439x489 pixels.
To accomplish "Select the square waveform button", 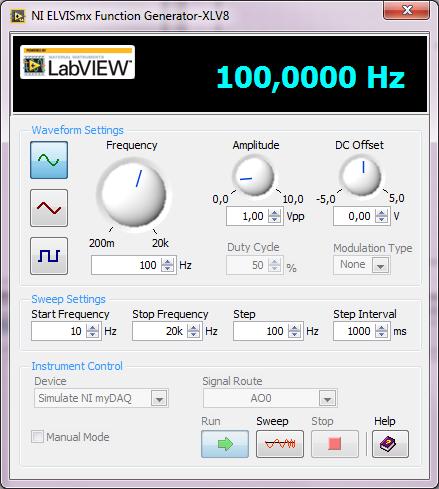I will (49, 256).
